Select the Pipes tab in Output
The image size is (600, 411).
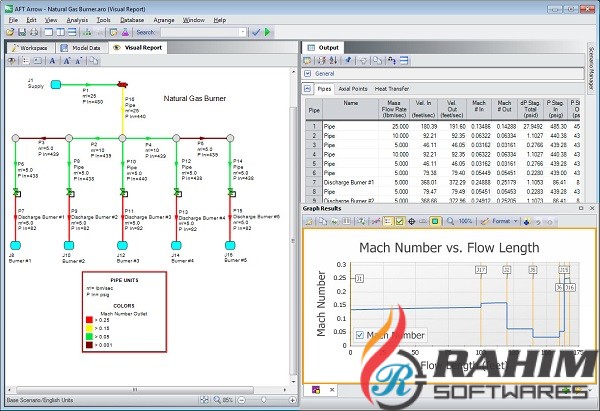click(324, 89)
